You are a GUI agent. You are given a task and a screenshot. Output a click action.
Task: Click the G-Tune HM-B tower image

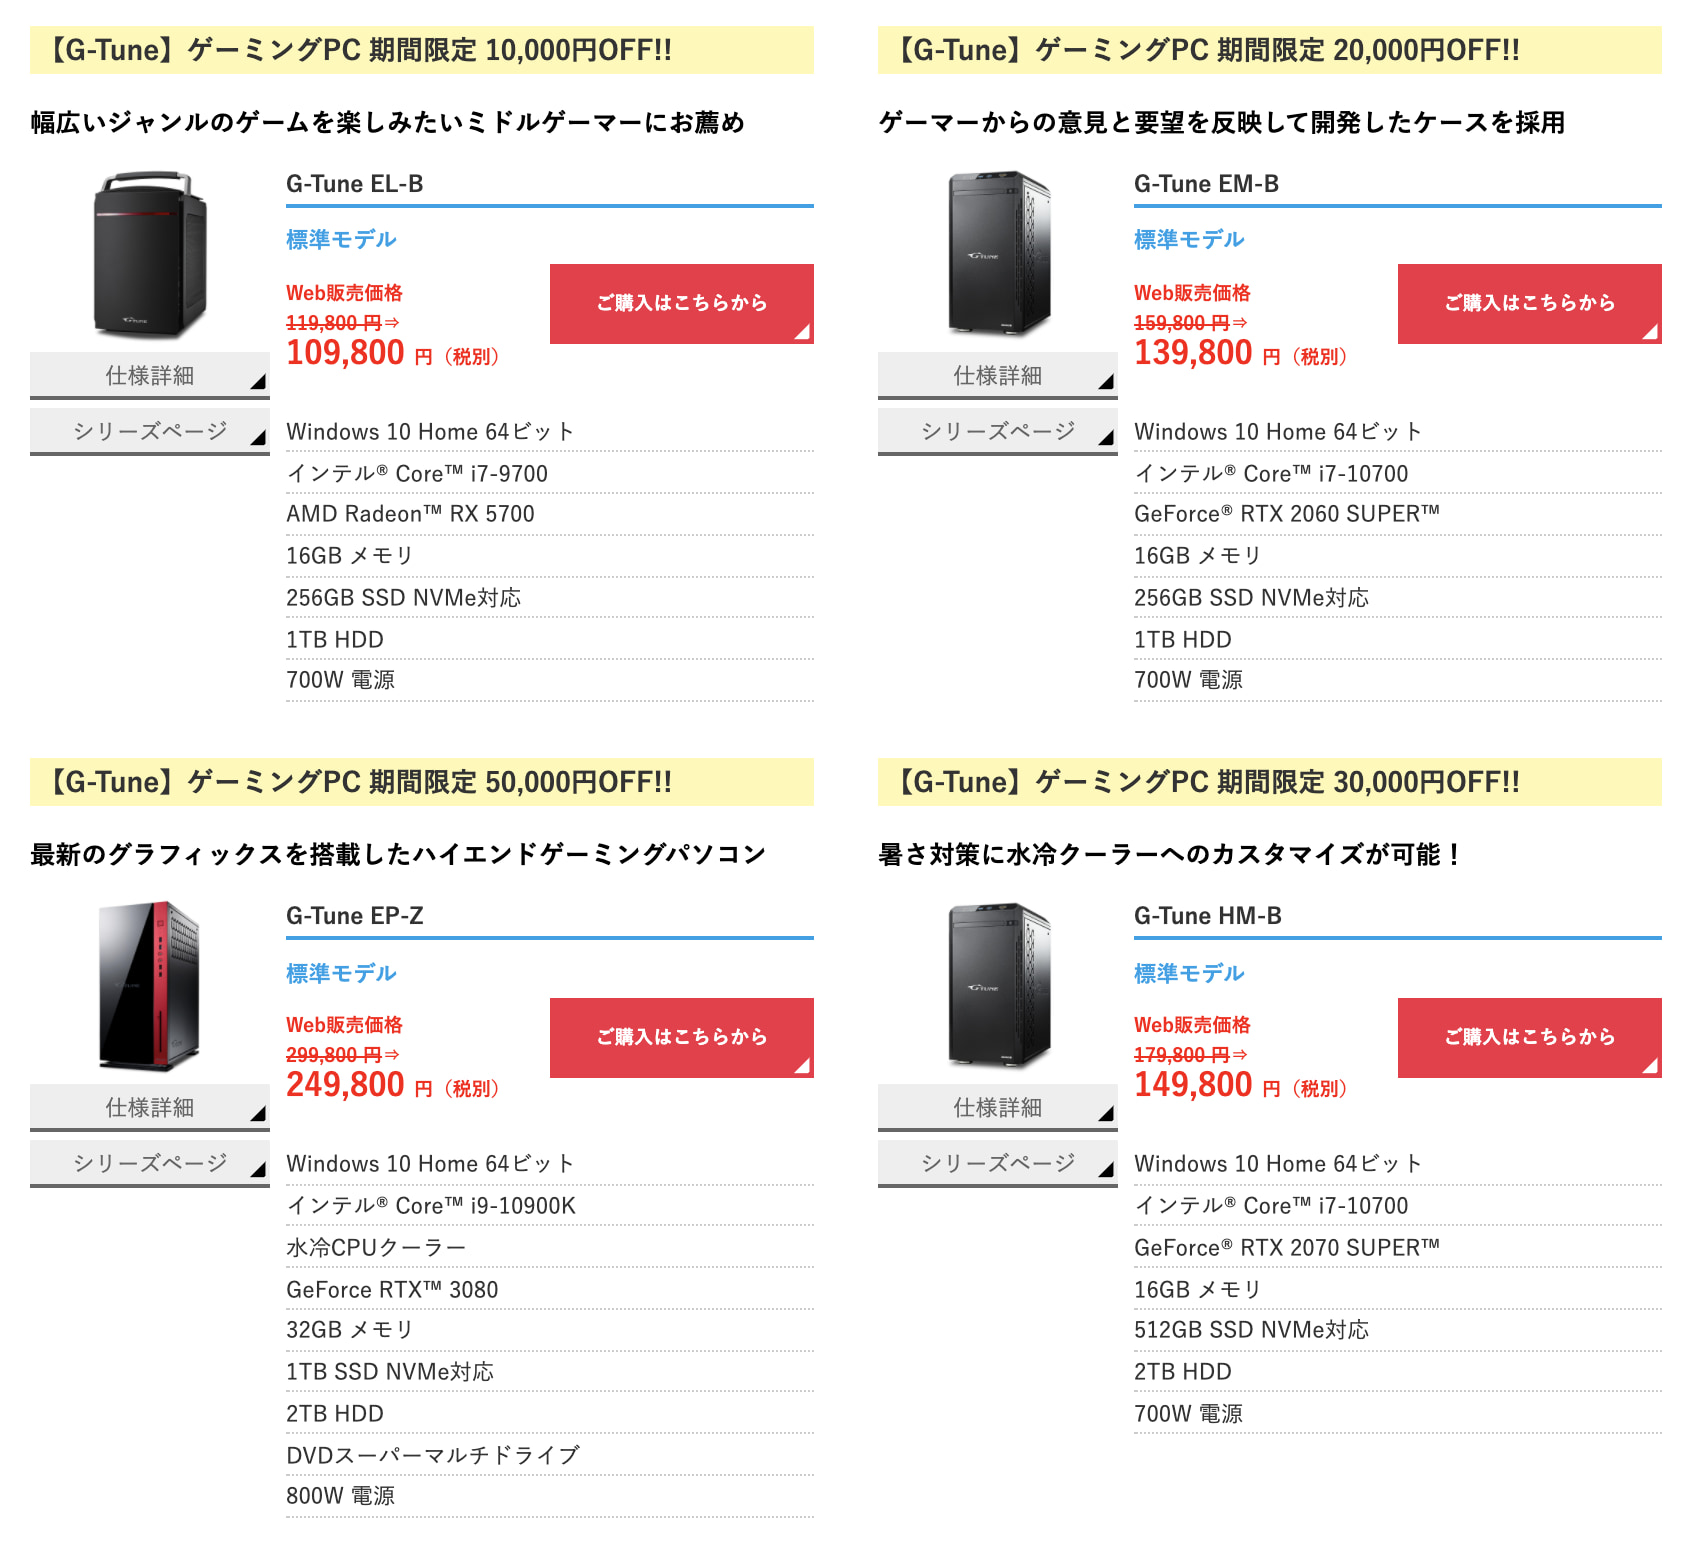click(998, 986)
